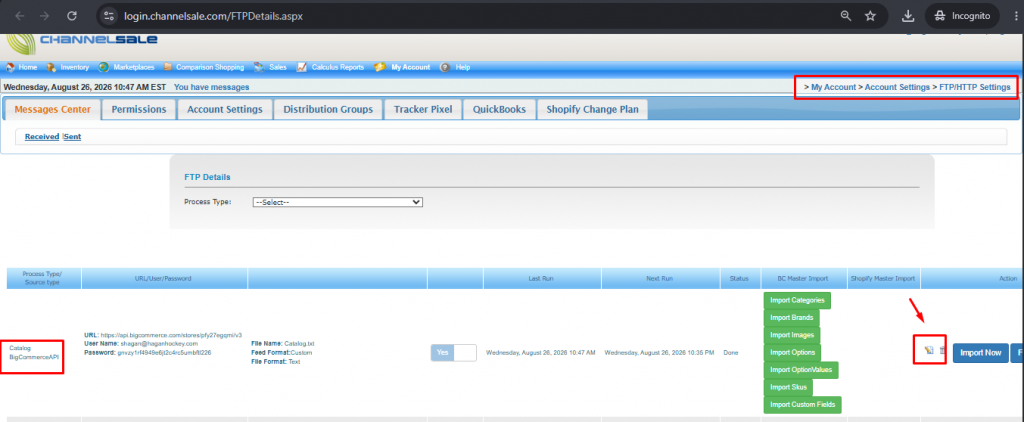The height and width of the screenshot is (422, 1024).
Task: Click the Marketplaces globe icon
Action: (103, 67)
